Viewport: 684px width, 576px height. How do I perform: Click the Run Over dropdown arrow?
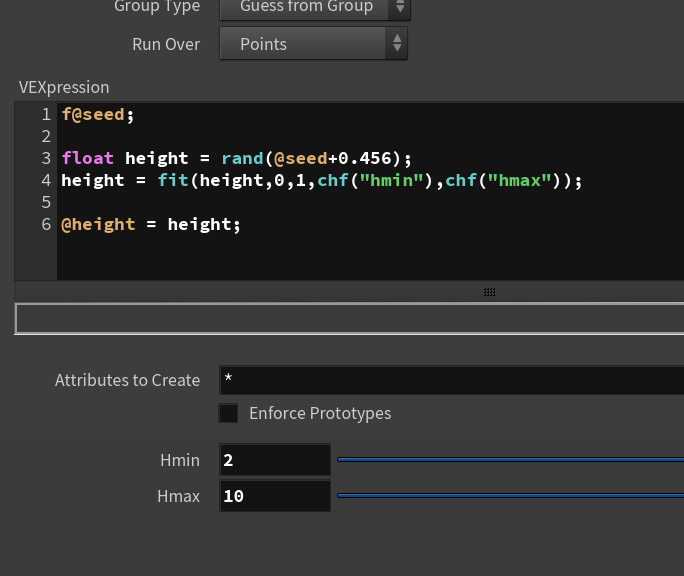pyautogui.click(x=397, y=43)
